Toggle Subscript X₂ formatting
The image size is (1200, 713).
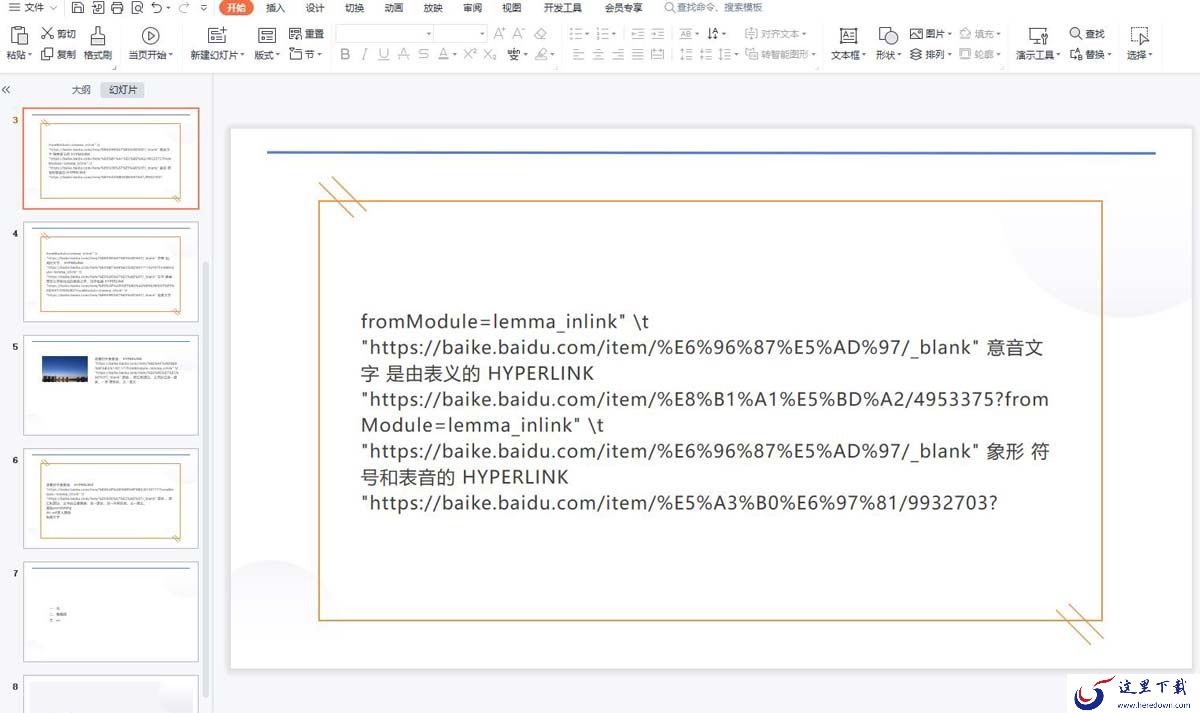tap(489, 55)
